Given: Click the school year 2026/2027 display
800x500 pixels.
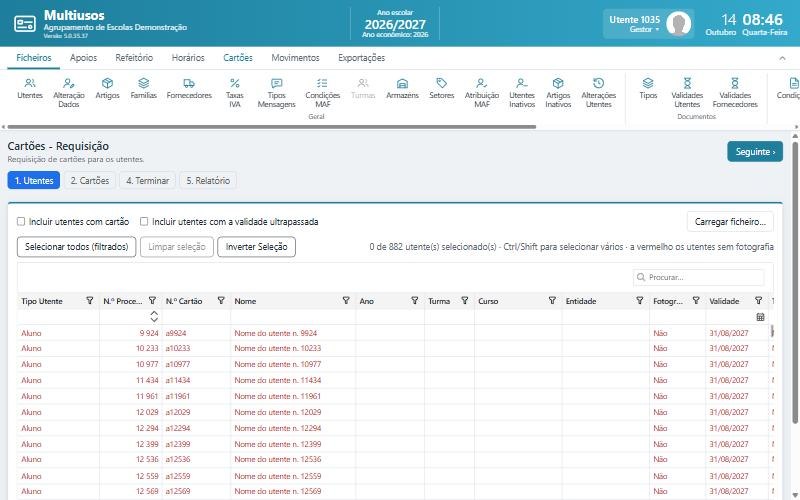Looking at the screenshot, I should click(x=395, y=24).
